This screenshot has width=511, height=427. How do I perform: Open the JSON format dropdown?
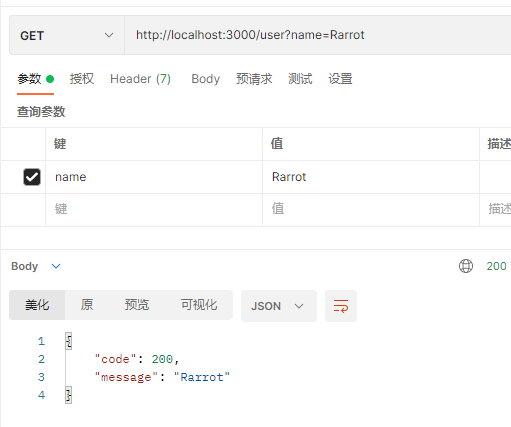(x=279, y=306)
